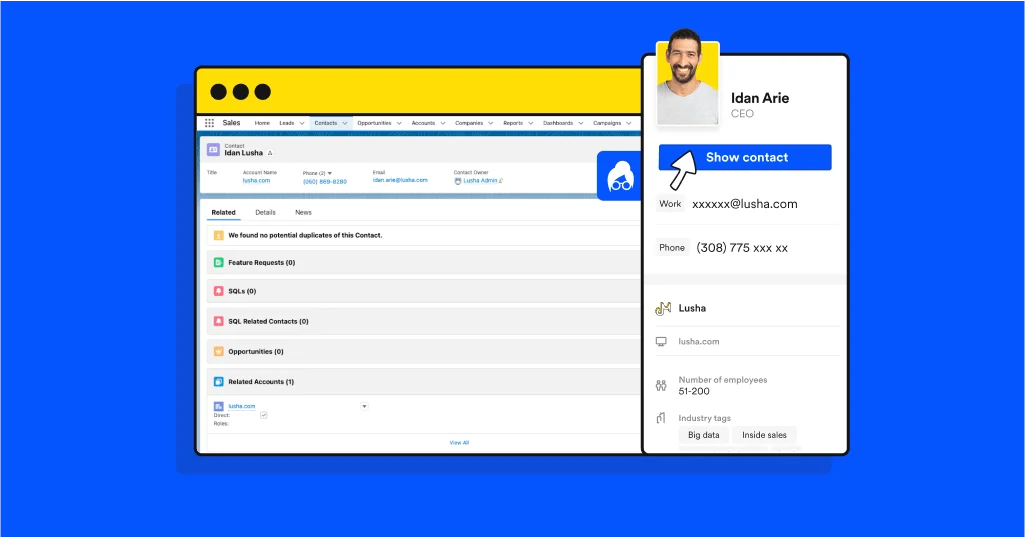This screenshot has height=537, width=1025.
Task: Expand the Companies menu chevron
Action: tap(490, 123)
